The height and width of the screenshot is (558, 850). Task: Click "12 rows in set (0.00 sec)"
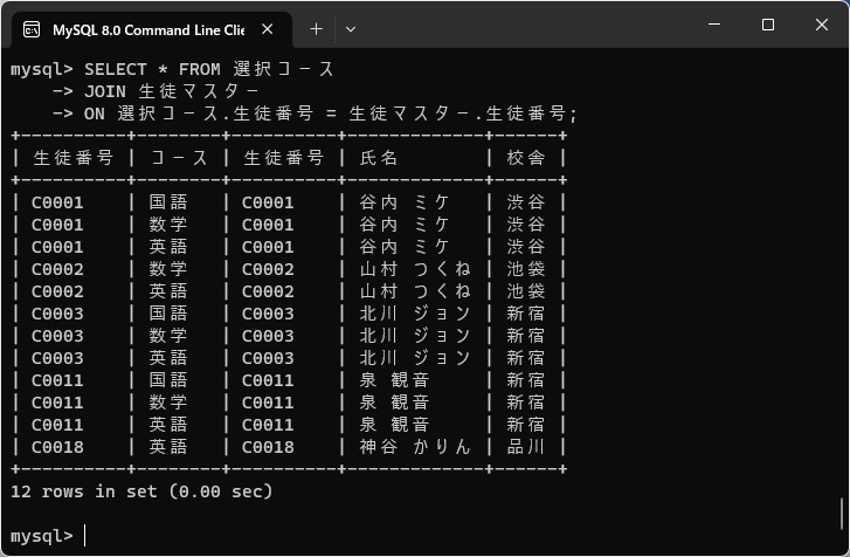(x=141, y=491)
